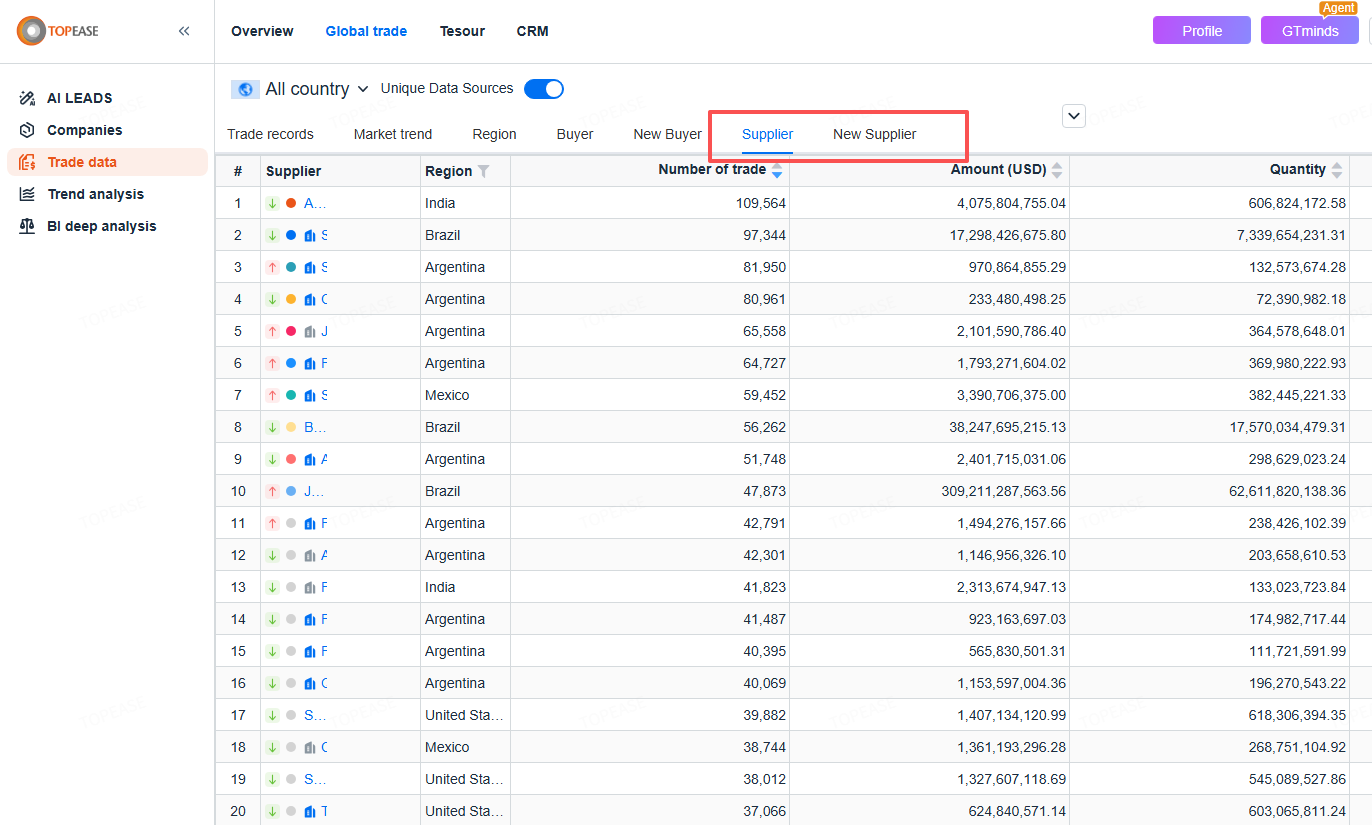1372x825 pixels.
Task: Click the up-trend arrow in row 5
Action: pyautogui.click(x=272, y=331)
